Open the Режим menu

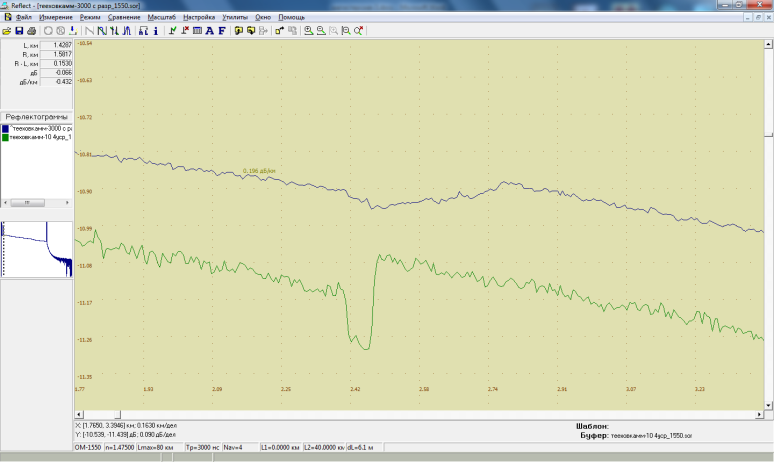point(90,17)
